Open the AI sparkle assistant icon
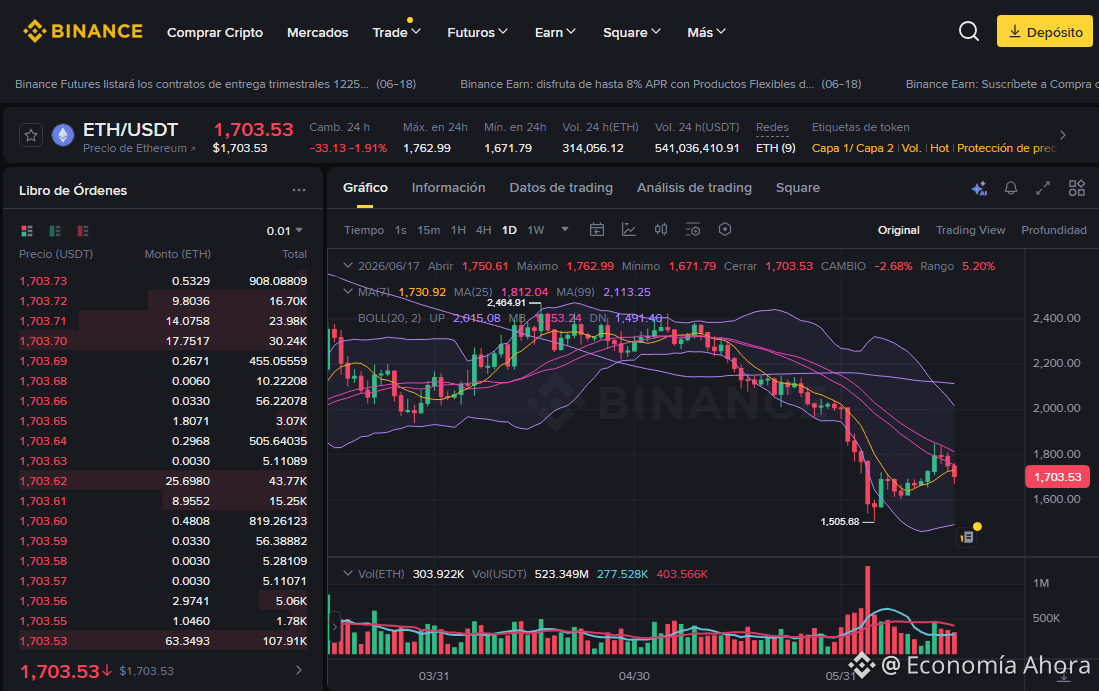This screenshot has height=691, width=1099. tap(979, 188)
